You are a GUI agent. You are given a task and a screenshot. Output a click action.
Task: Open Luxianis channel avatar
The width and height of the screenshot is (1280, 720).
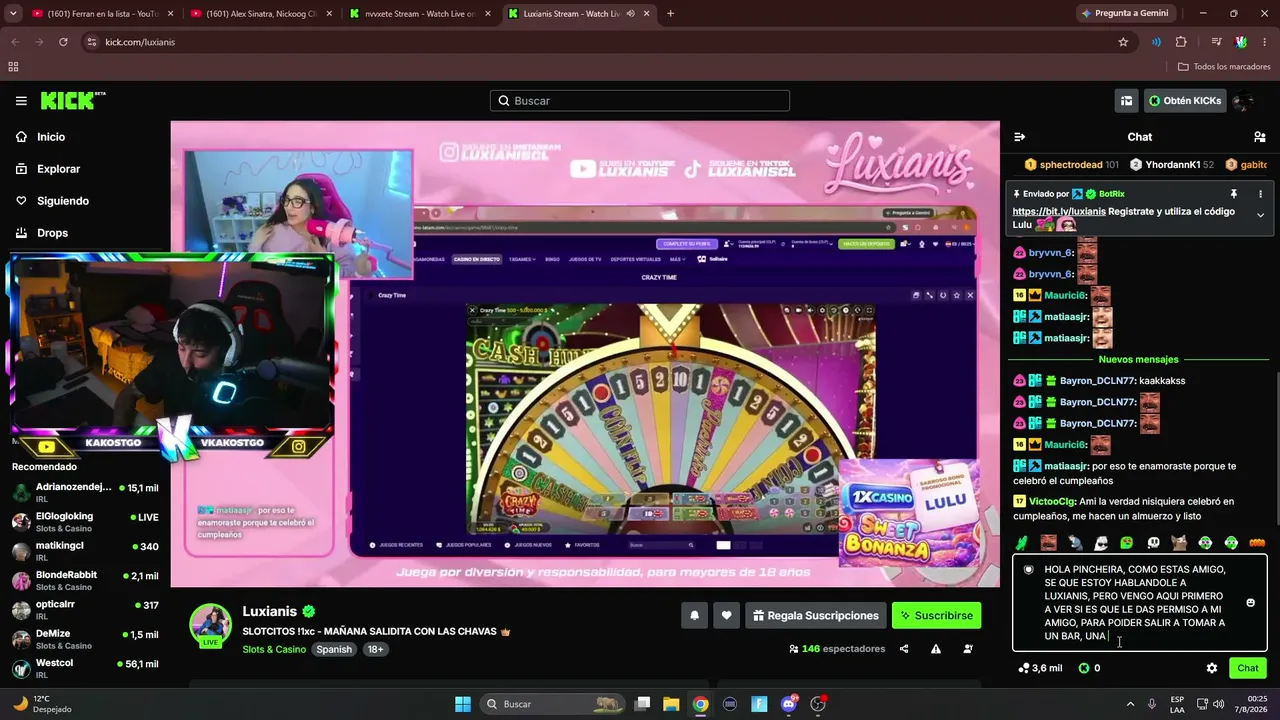click(211, 625)
